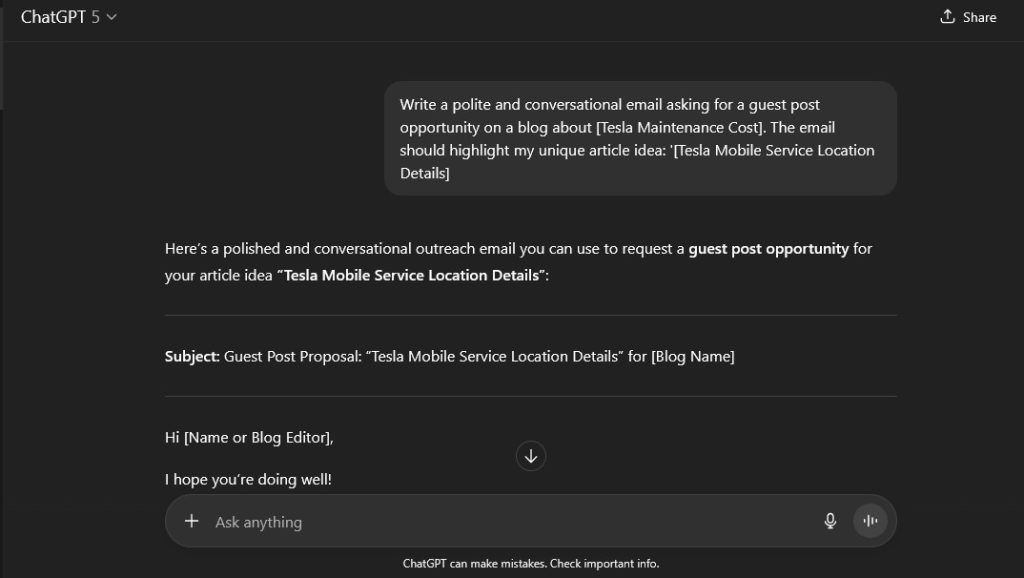
Task: Select the user's prompt bubble
Action: pyautogui.click(x=640, y=138)
